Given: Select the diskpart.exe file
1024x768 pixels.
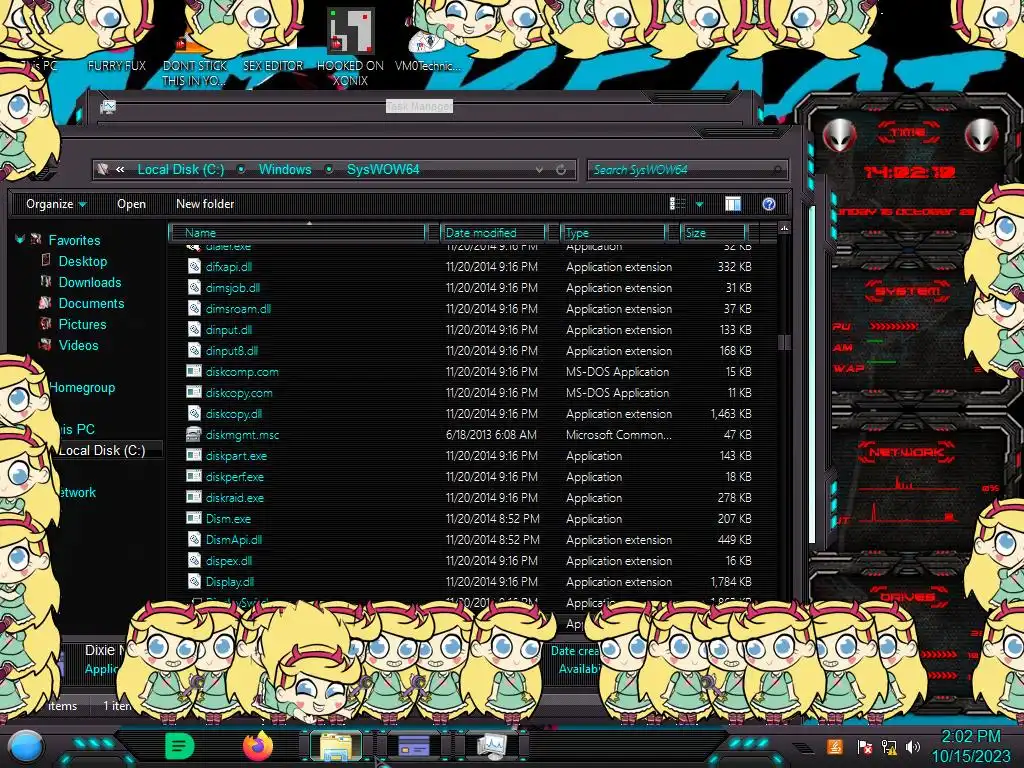Looking at the screenshot, I should [236, 456].
